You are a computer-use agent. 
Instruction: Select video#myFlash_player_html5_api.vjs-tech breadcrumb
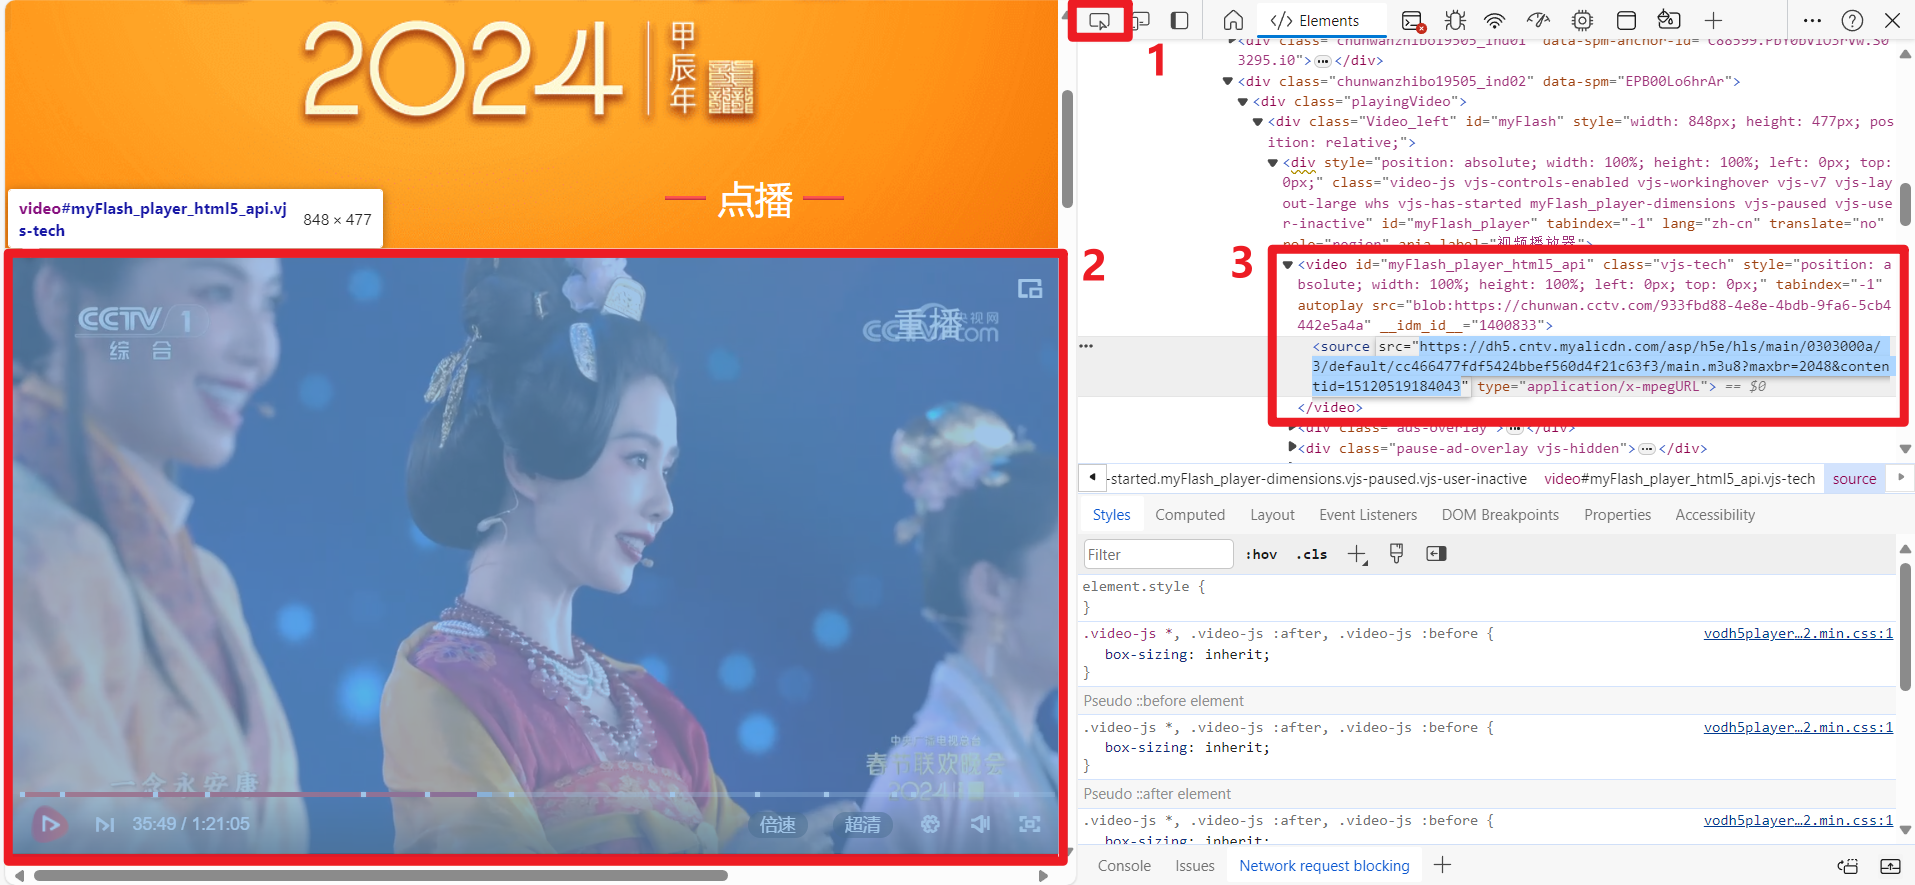point(1679,479)
